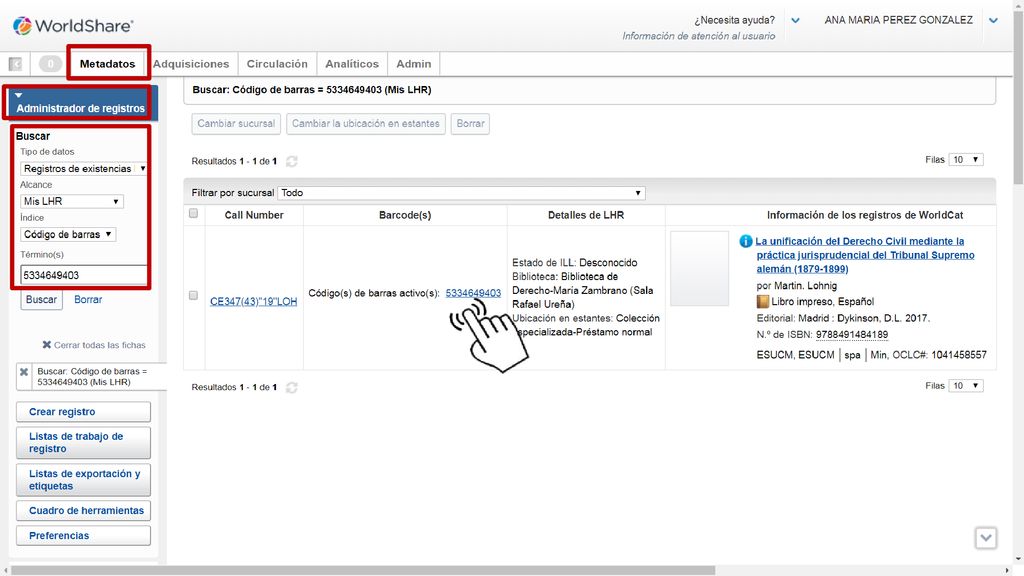Click the Buscar search button
This screenshot has width=1024, height=576.
(x=41, y=300)
